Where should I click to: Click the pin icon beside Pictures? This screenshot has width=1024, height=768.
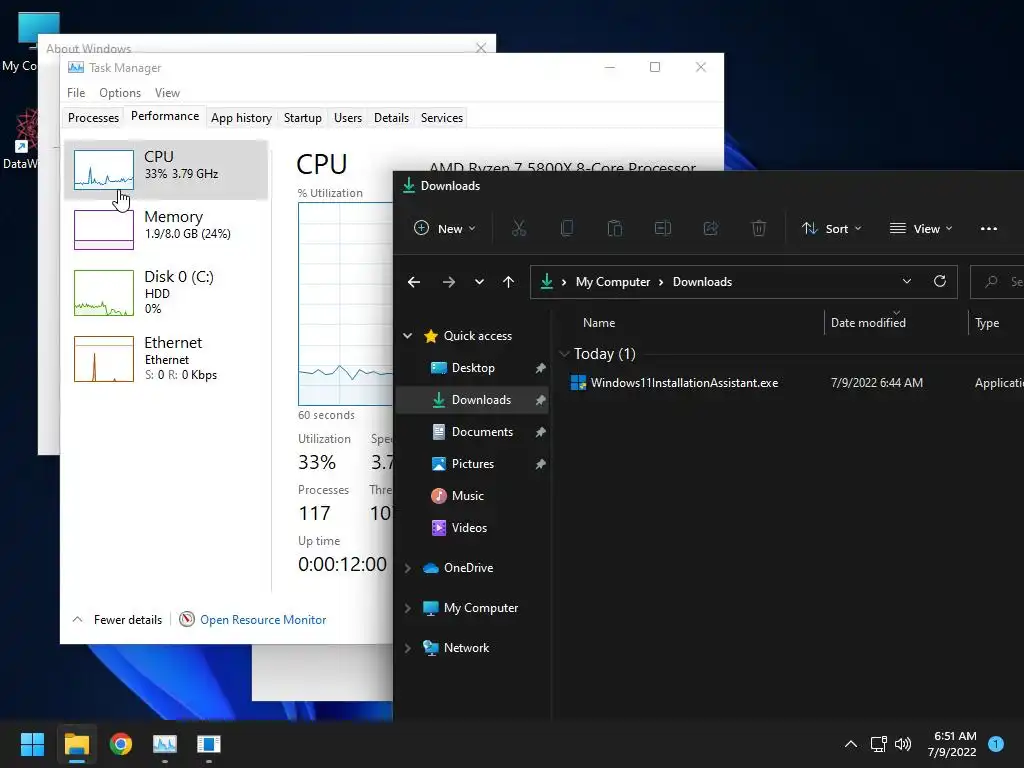[x=540, y=464]
